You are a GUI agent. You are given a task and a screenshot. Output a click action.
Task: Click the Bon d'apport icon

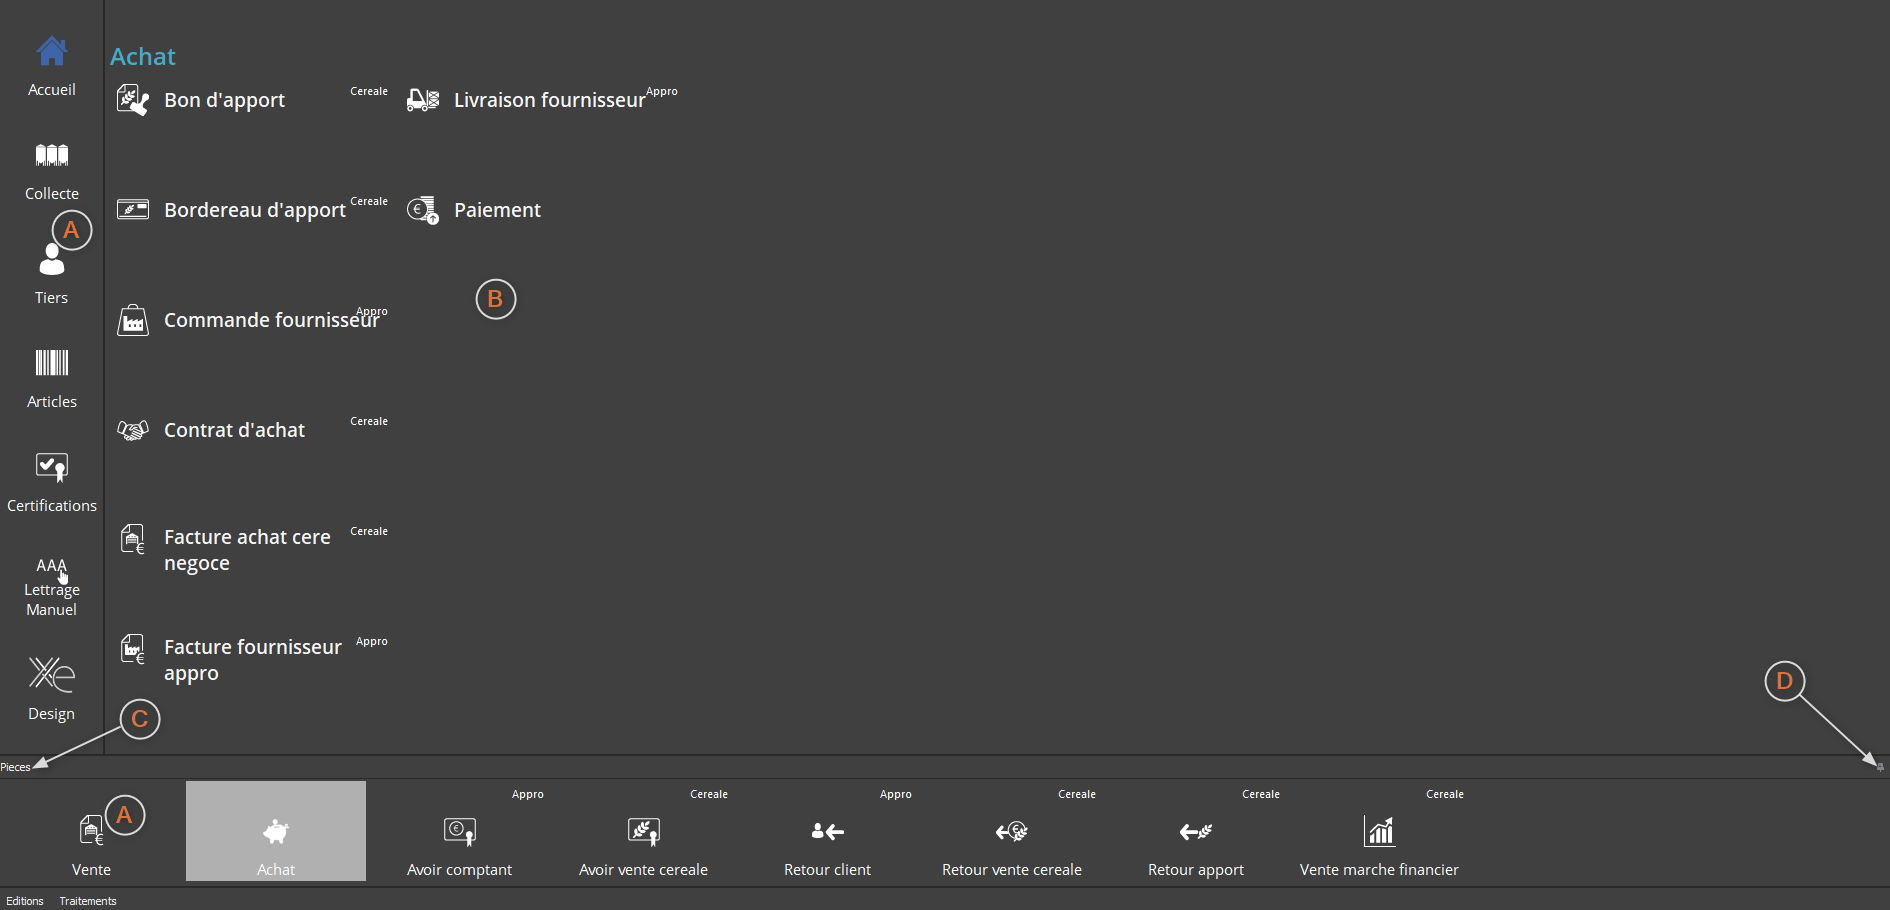tap(133, 100)
